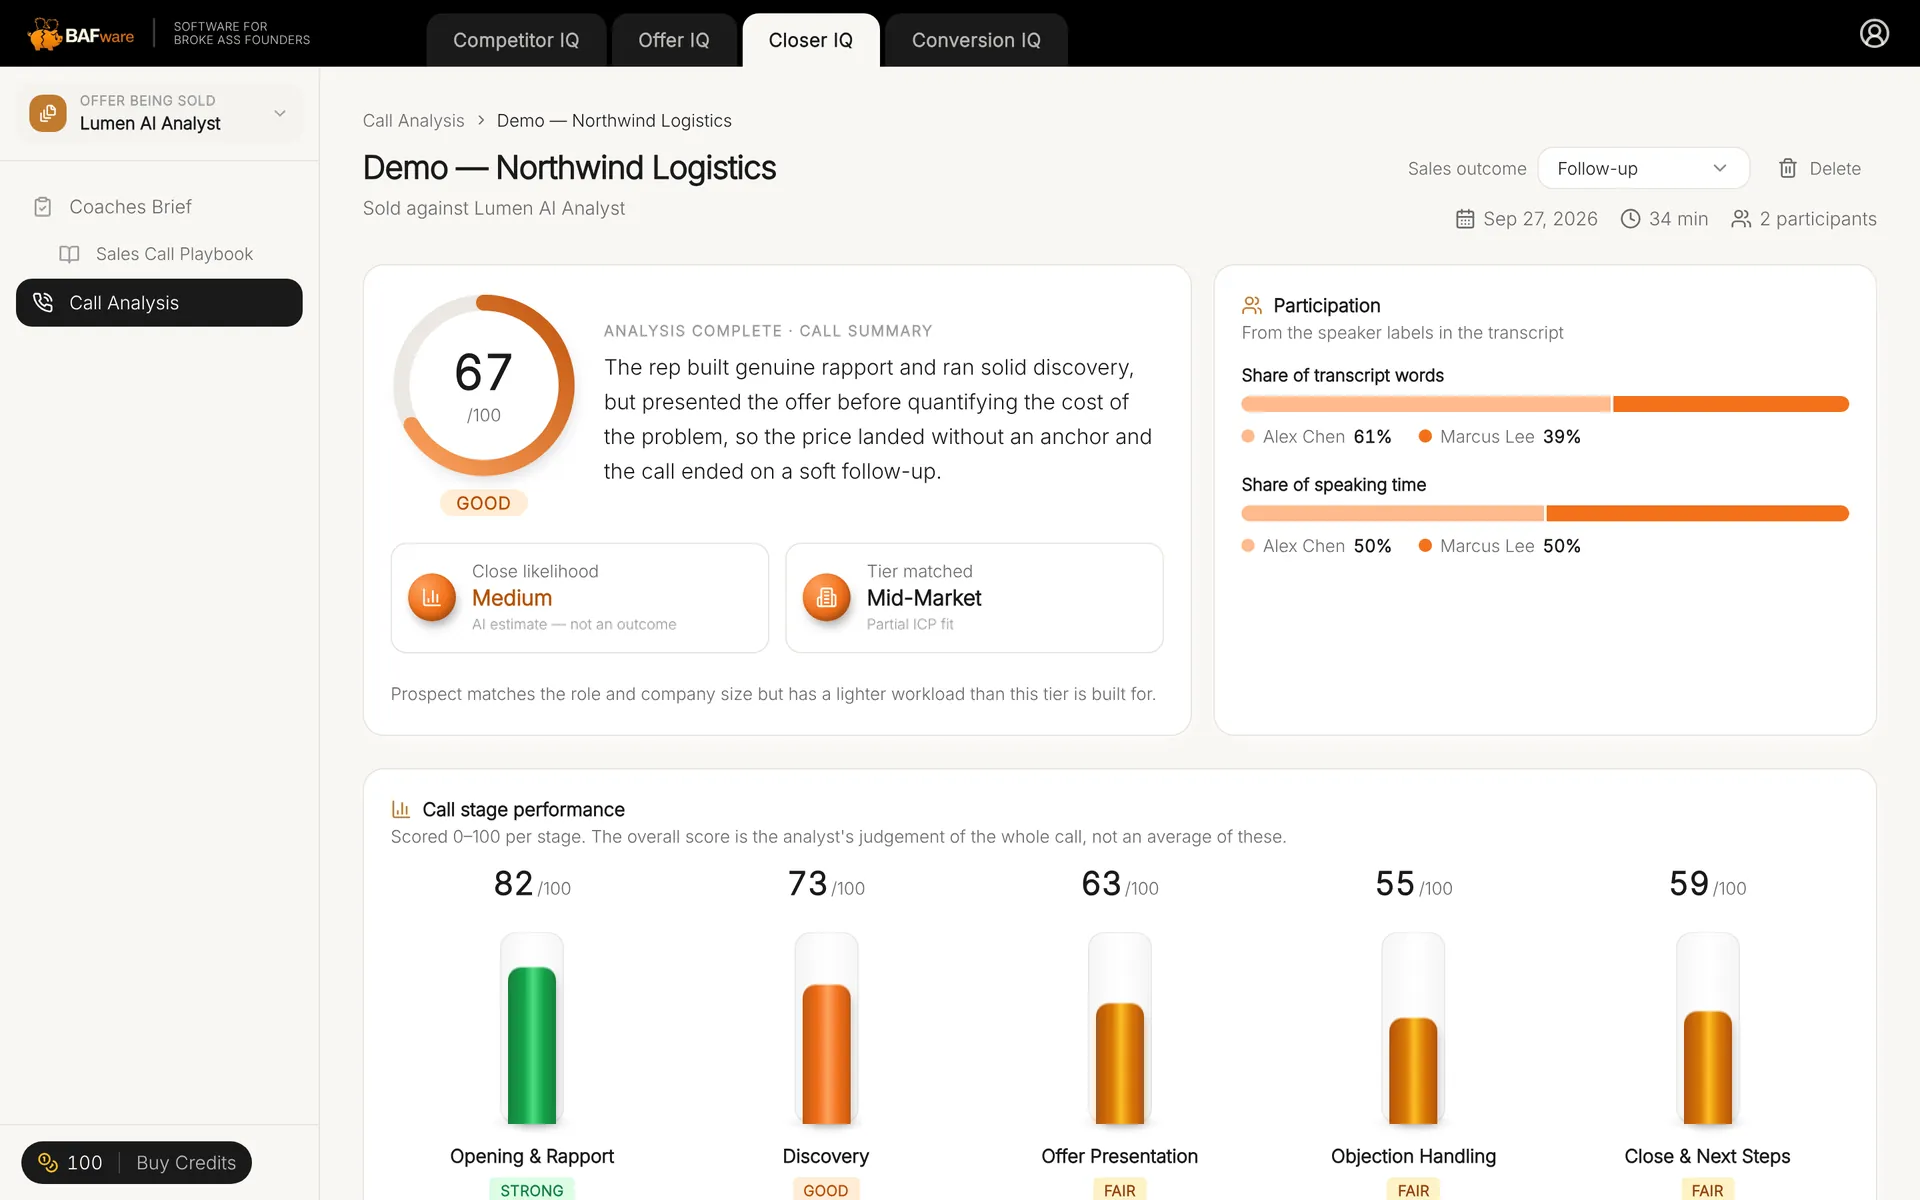
Task: Click the Tier matched Mid-Market card
Action: point(974,598)
